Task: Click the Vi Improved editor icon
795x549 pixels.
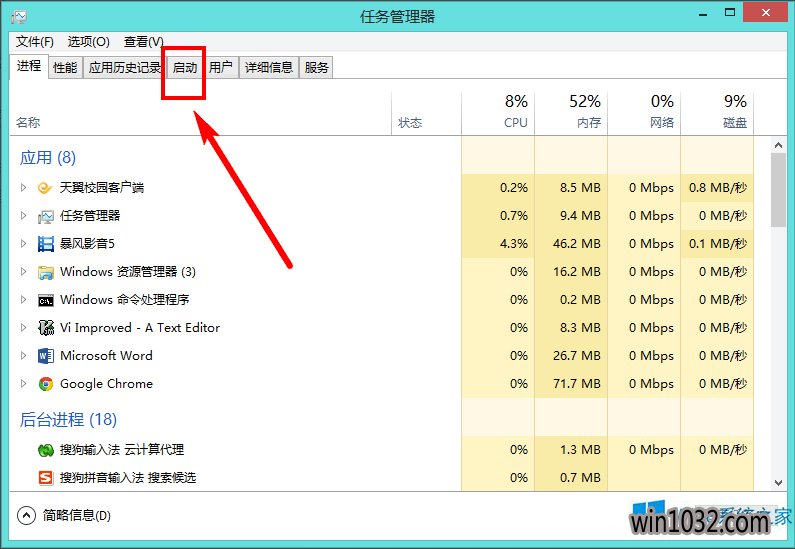Action: click(45, 327)
